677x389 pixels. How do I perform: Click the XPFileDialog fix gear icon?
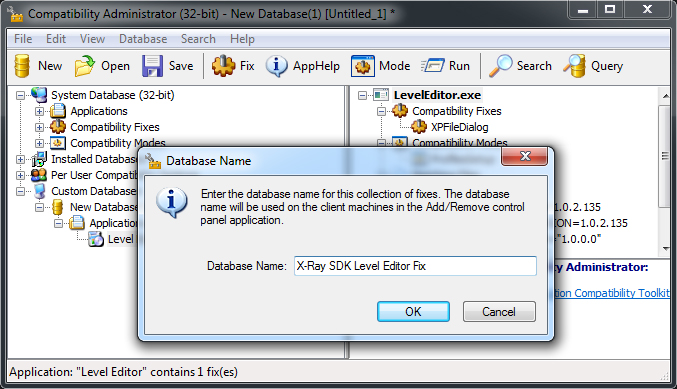click(x=419, y=127)
